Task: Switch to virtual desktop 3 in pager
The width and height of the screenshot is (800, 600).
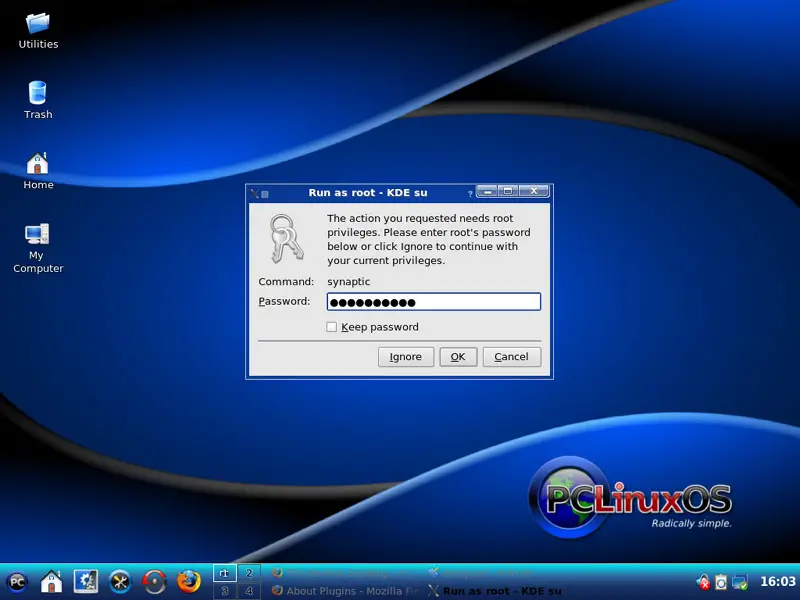Action: (x=224, y=591)
